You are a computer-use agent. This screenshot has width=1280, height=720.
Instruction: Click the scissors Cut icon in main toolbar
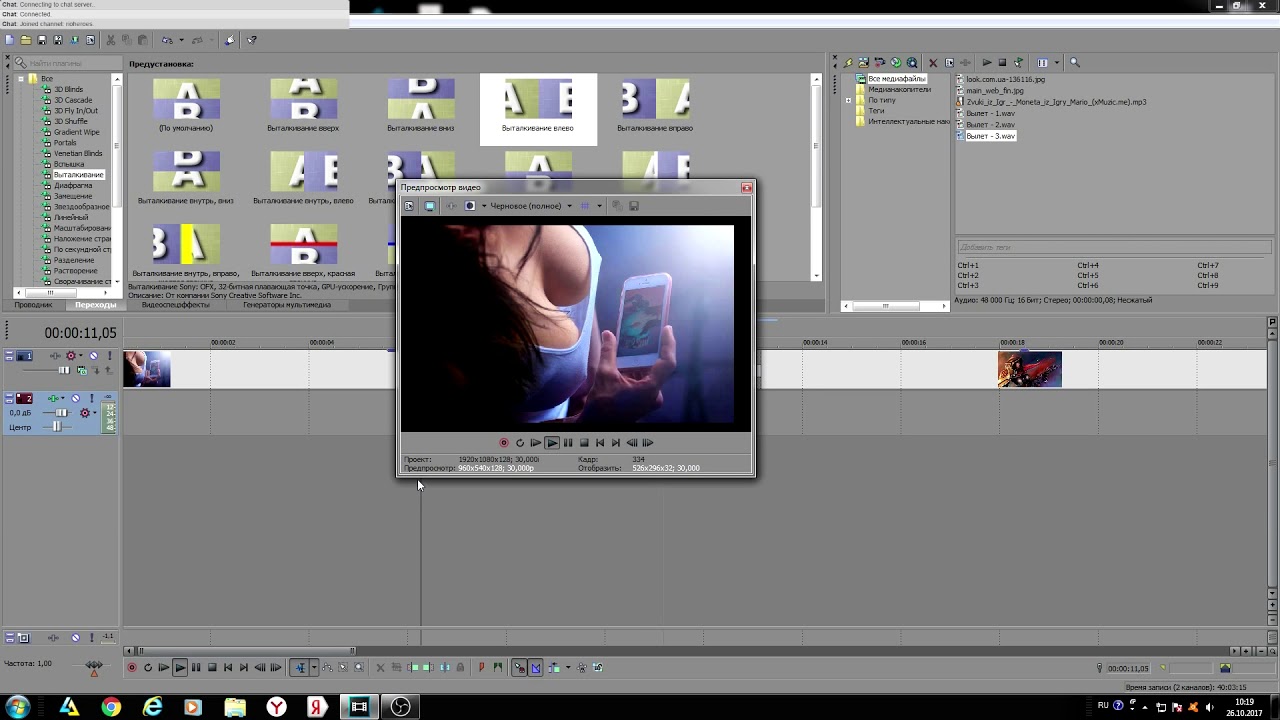(111, 40)
